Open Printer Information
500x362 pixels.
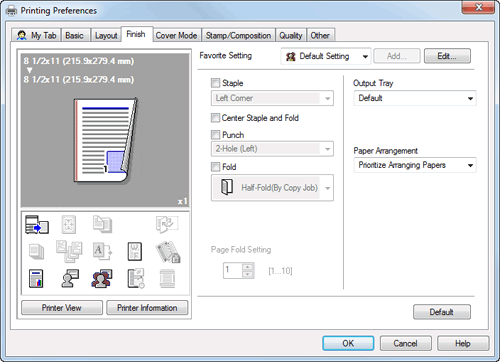tap(147, 308)
